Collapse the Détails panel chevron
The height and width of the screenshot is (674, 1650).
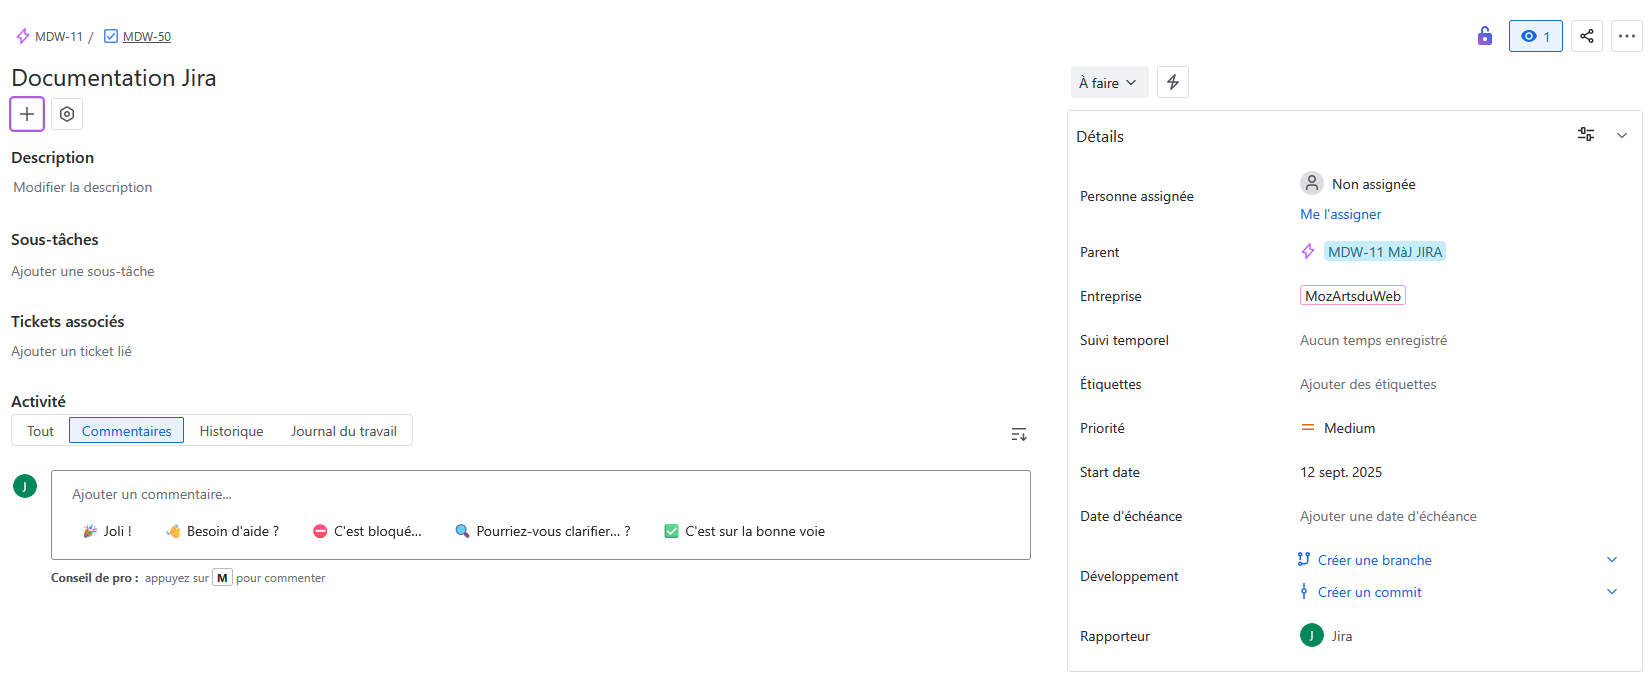[x=1622, y=136]
